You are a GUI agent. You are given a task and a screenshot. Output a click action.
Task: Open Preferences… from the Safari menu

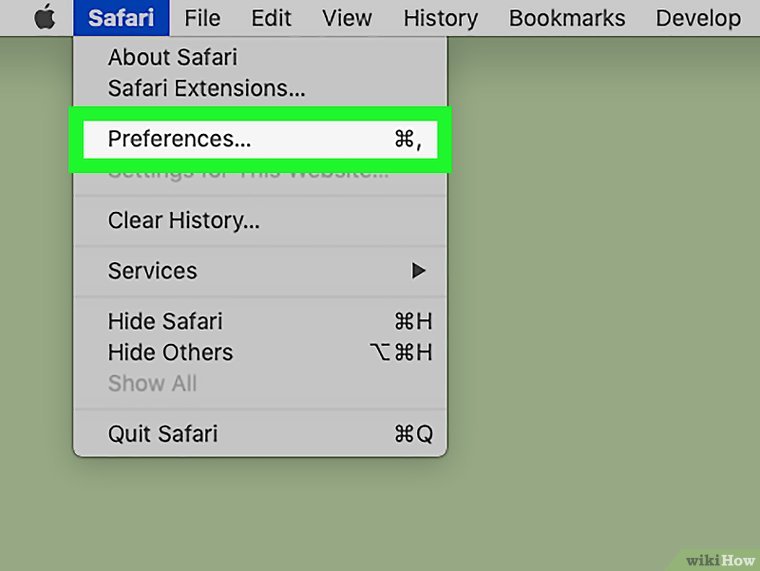tap(180, 139)
